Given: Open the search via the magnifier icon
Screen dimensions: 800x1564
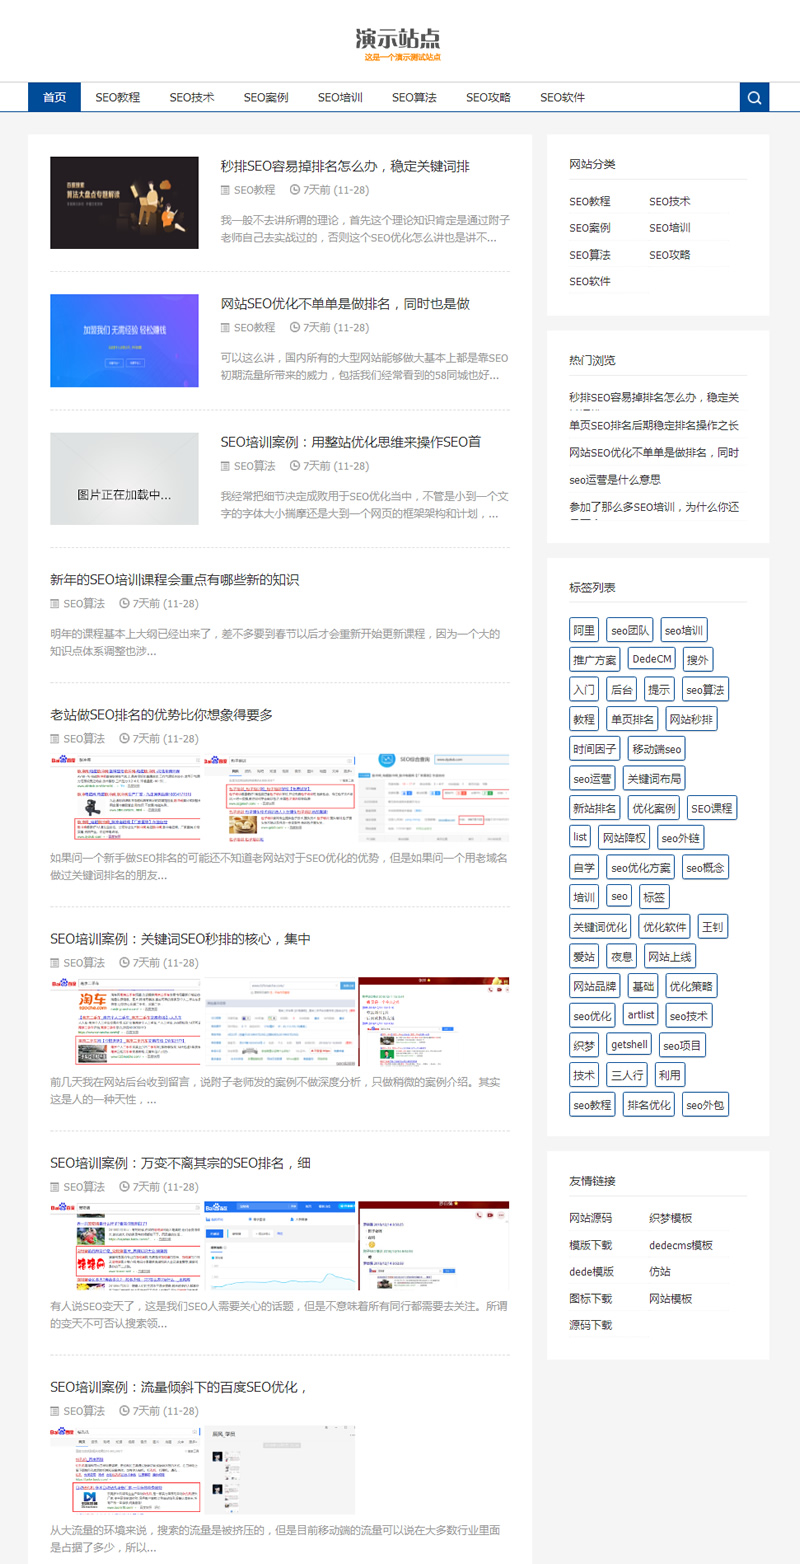Looking at the screenshot, I should click(x=753, y=97).
